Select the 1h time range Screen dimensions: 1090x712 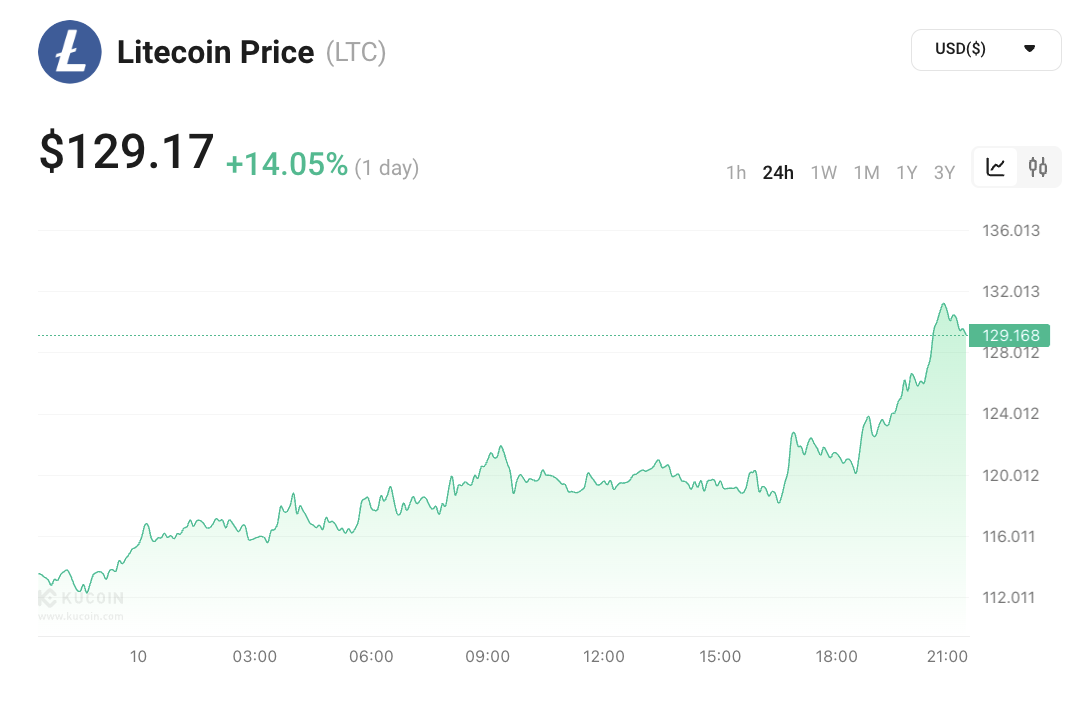[x=736, y=173]
